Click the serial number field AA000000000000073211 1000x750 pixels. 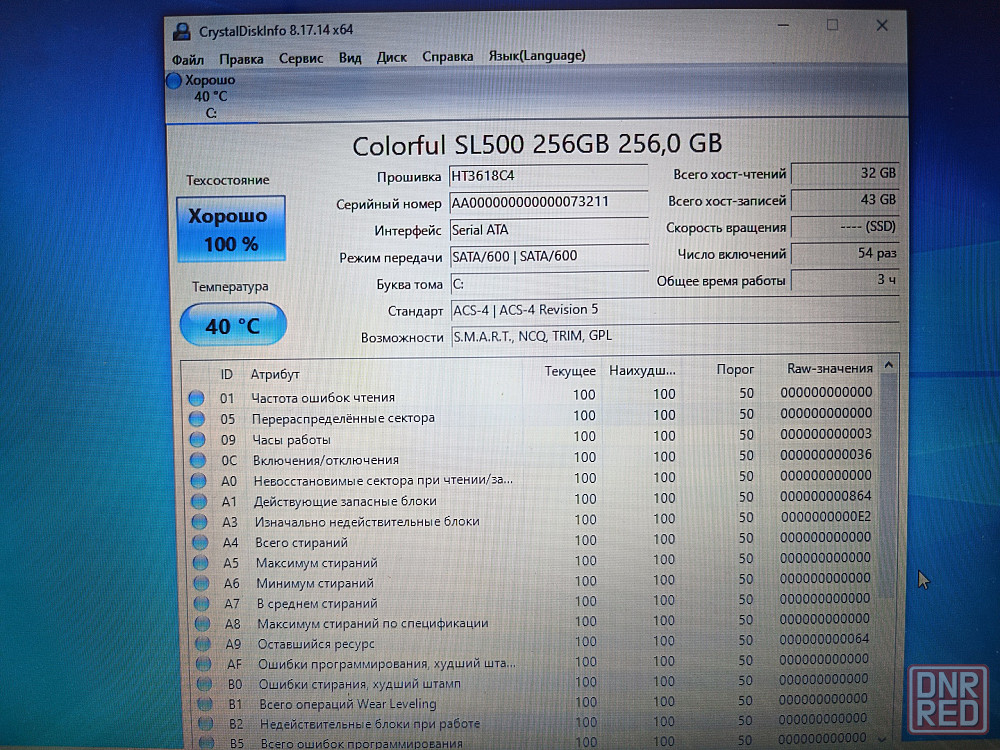pyautogui.click(x=548, y=202)
